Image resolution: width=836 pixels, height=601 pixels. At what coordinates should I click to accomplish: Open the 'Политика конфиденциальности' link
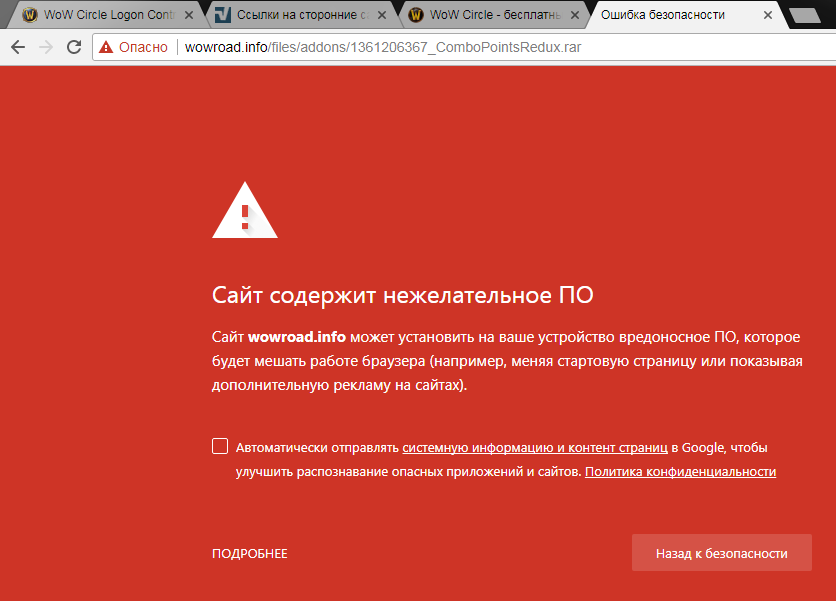point(680,472)
